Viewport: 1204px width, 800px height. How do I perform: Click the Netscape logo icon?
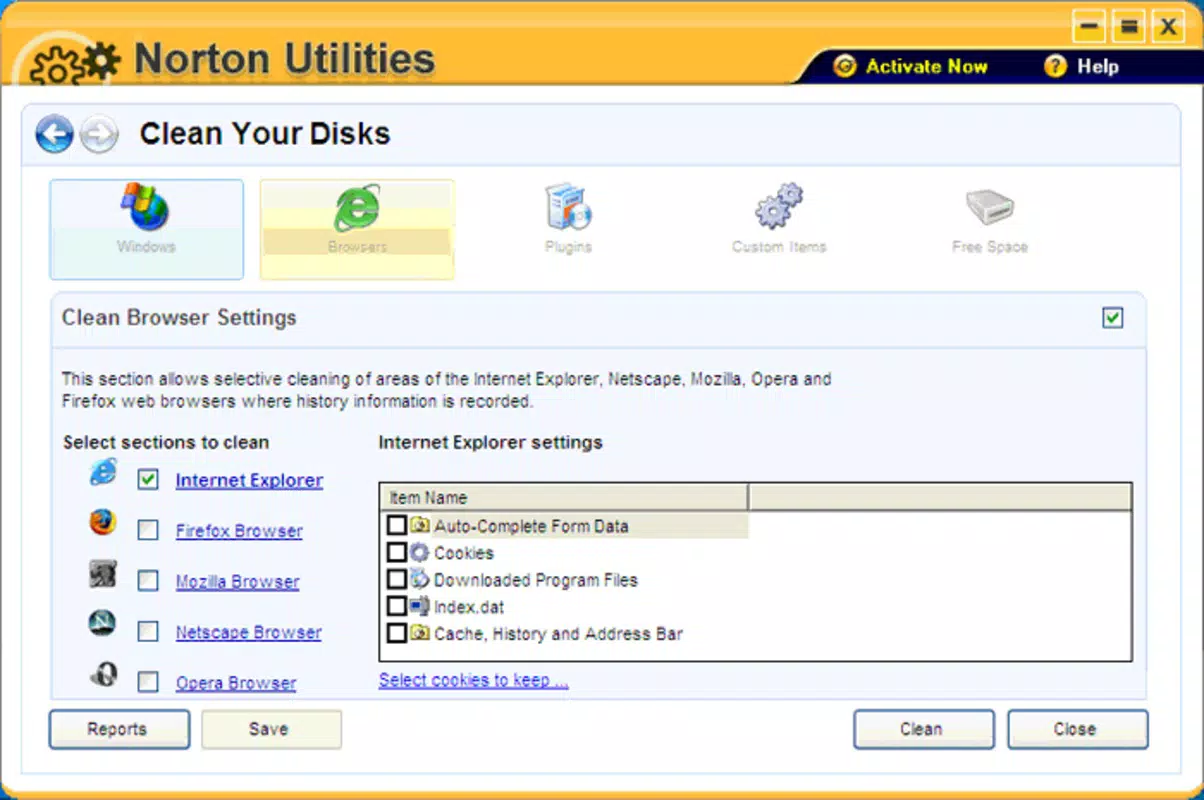coord(102,624)
